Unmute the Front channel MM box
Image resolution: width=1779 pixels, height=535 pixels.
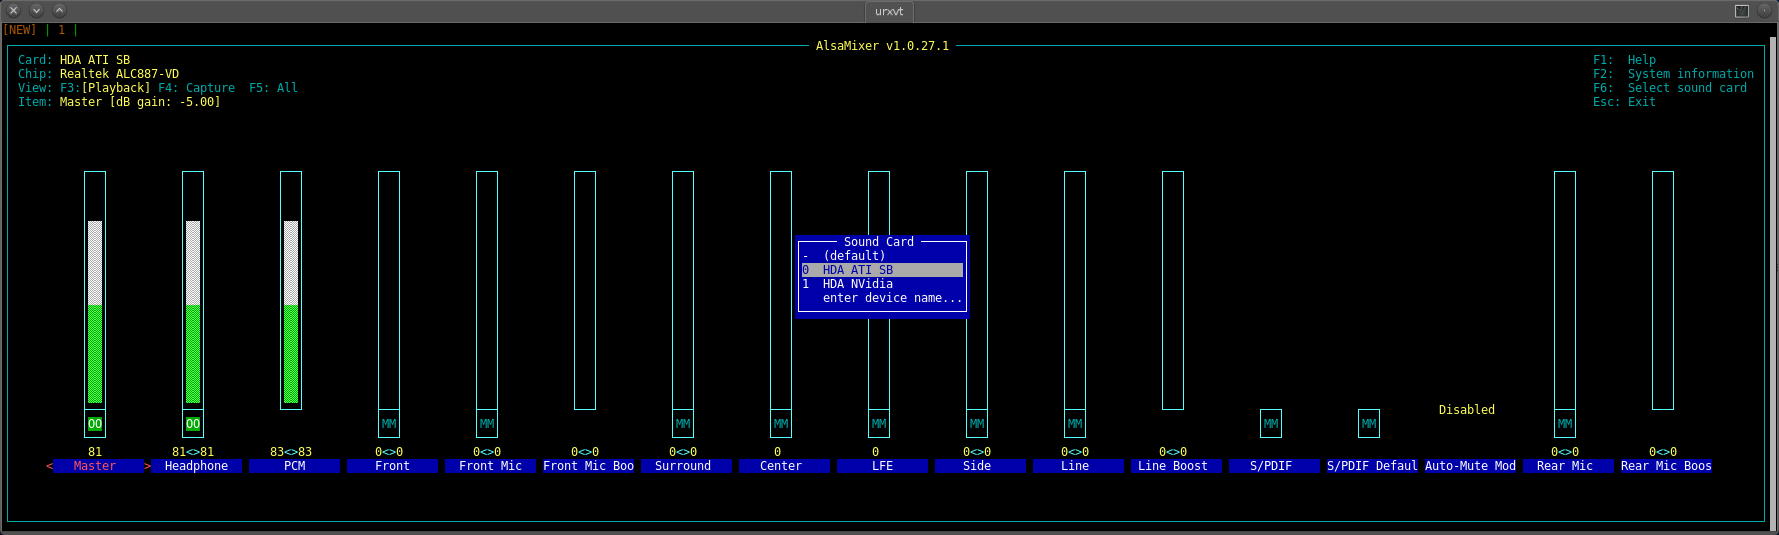389,424
